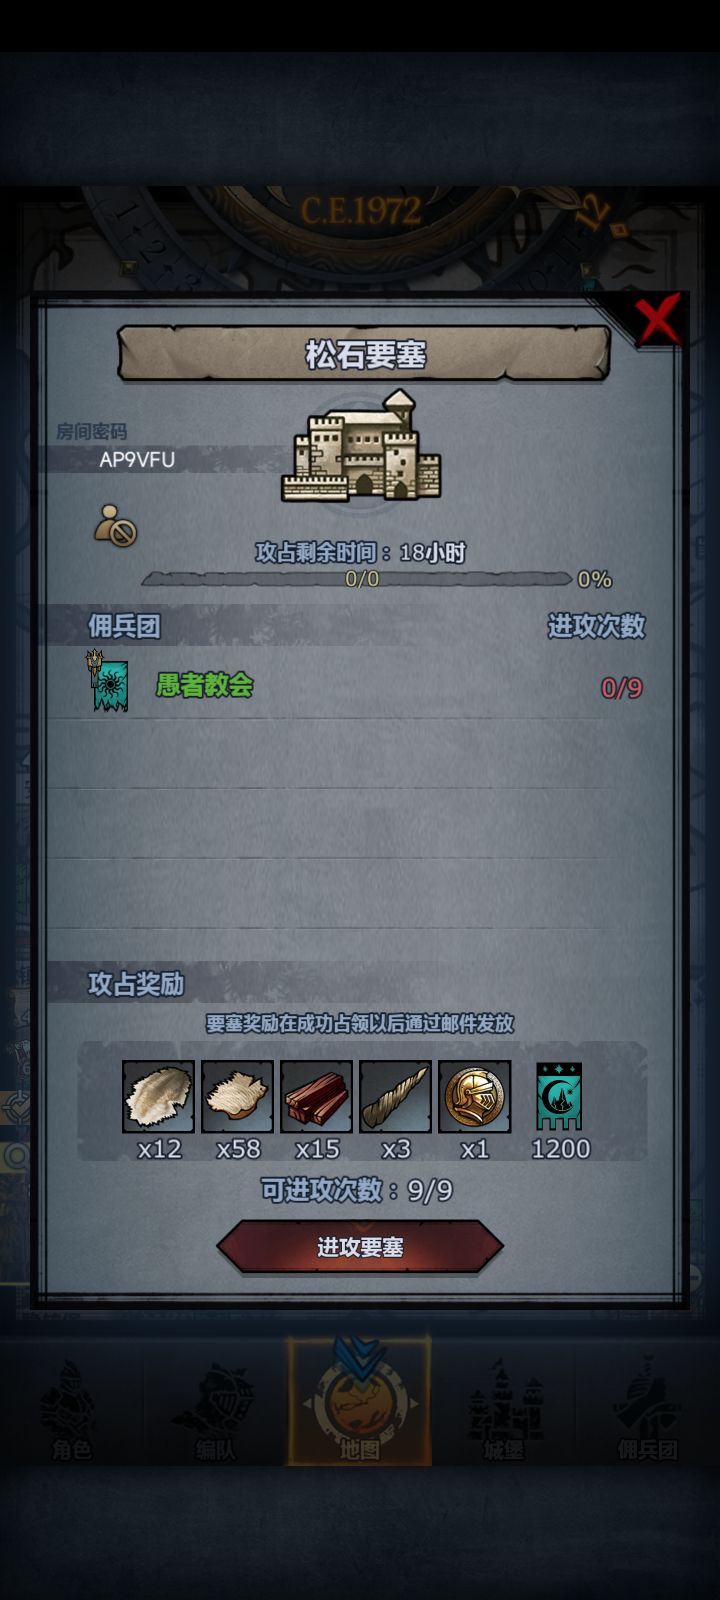Click the blocked user icon
The height and width of the screenshot is (1600, 720).
pos(115,525)
